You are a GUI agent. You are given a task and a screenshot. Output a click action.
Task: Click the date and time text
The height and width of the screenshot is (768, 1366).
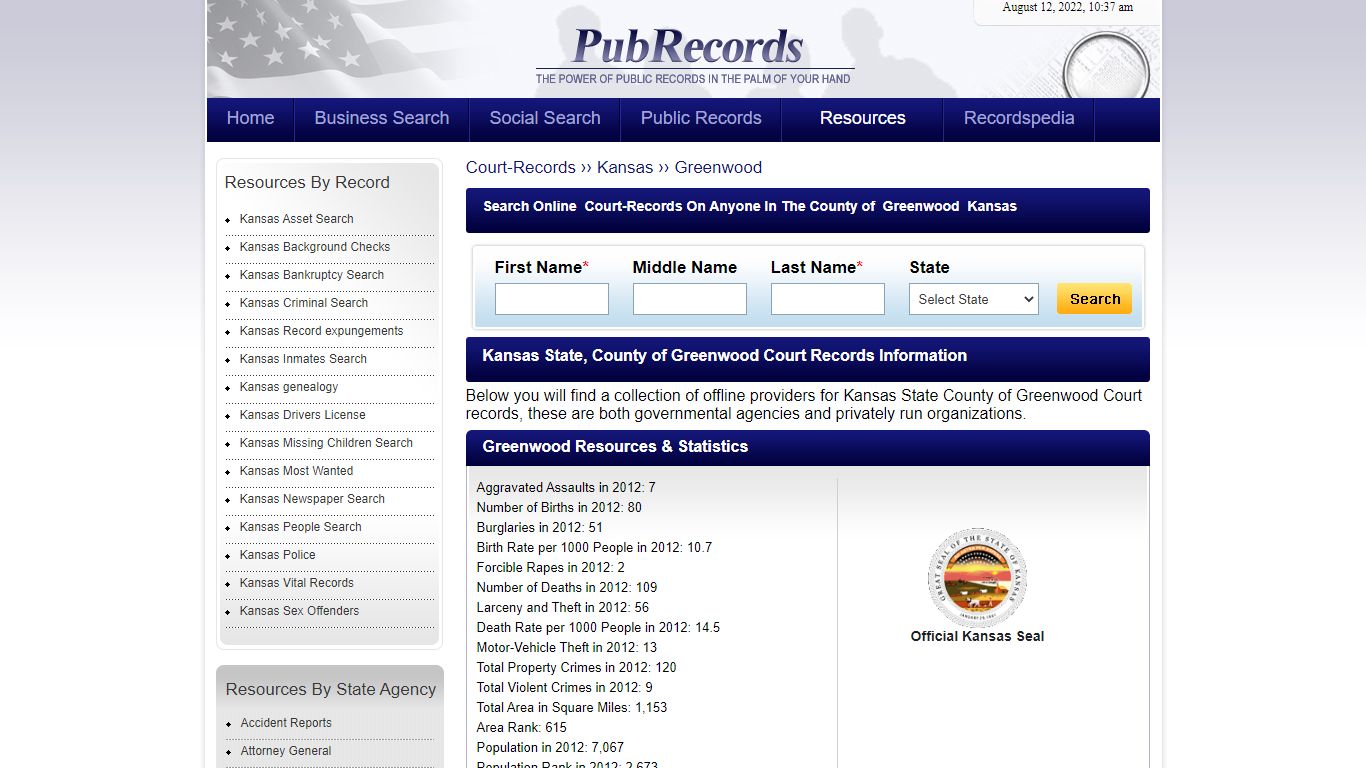(x=1068, y=7)
